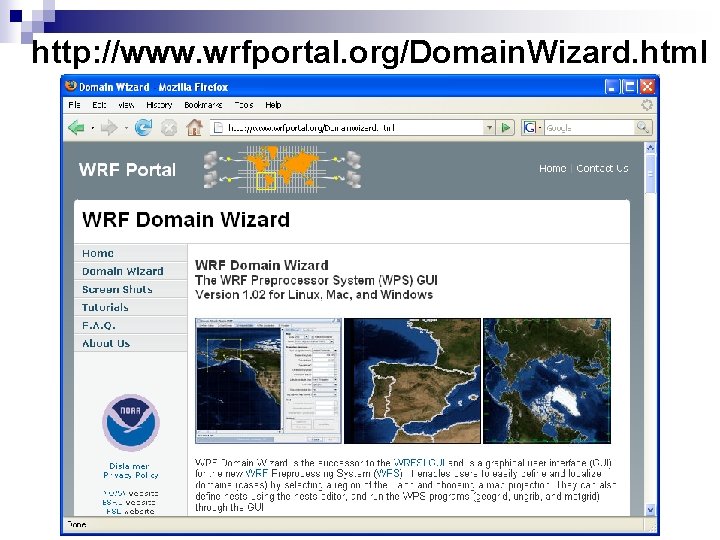Click the Google search engine icon

point(529,127)
